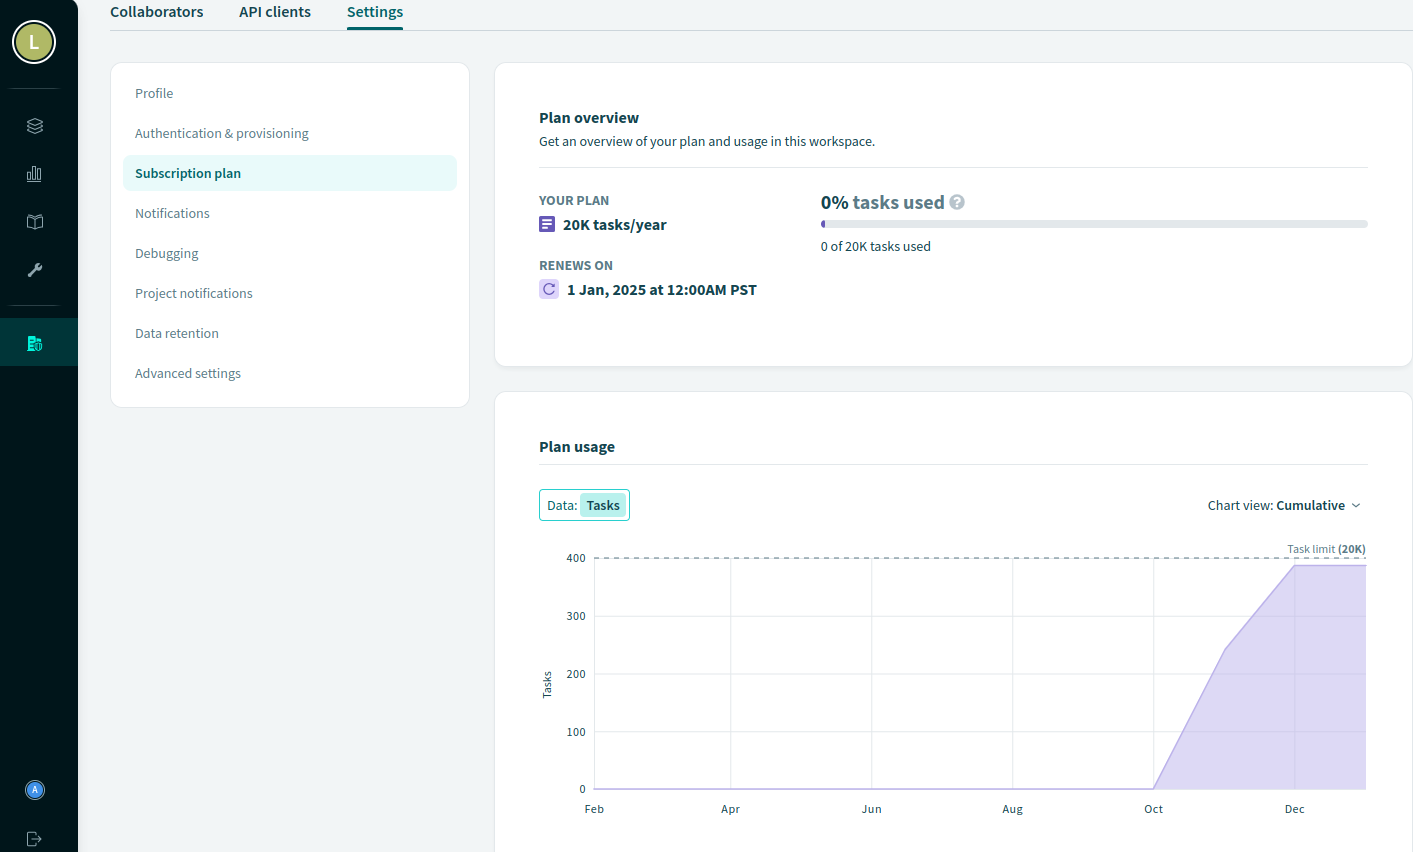Switch to the Collaborators tab

tap(157, 12)
